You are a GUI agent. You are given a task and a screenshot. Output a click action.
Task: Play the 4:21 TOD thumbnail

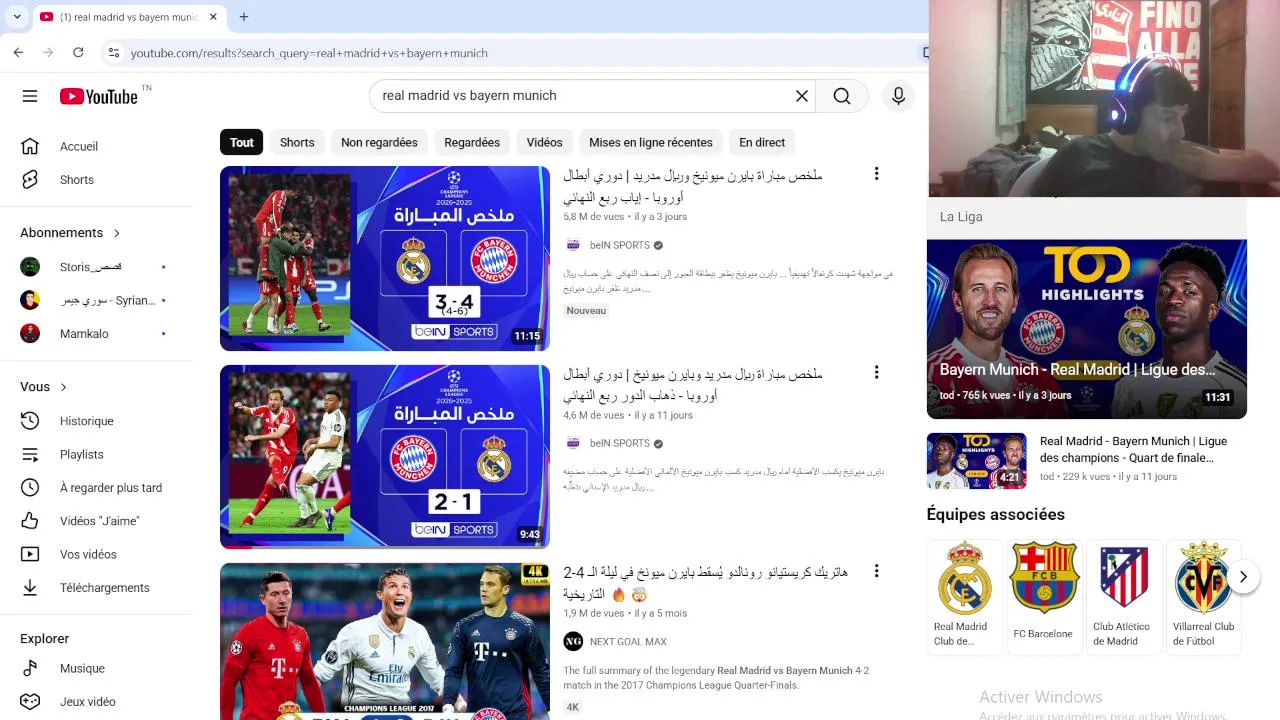coord(976,461)
